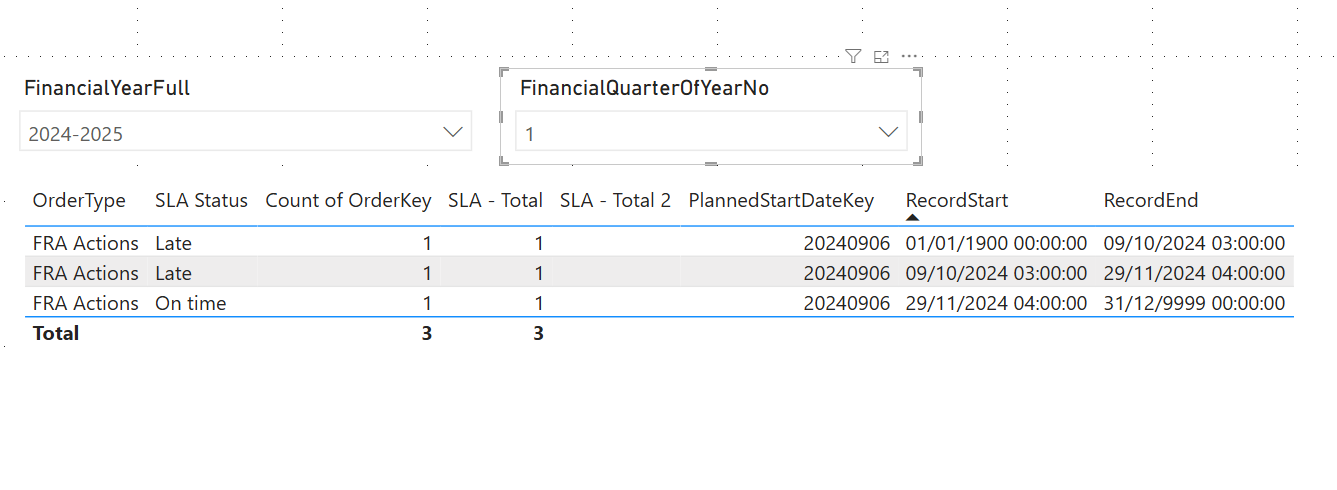
Task: Select the Total row label
Action: pyautogui.click(x=56, y=333)
